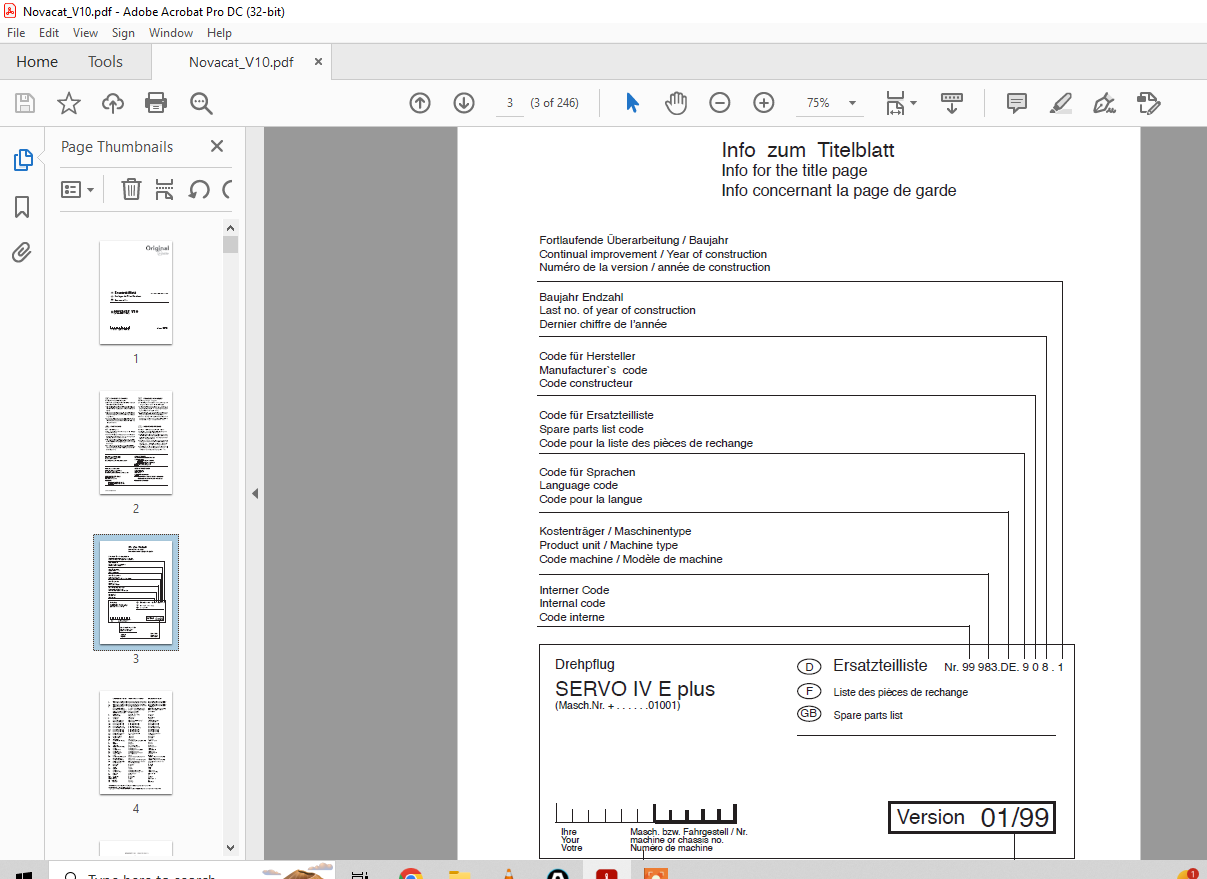Open the Window menu
The width and height of the screenshot is (1207, 879).
(171, 33)
